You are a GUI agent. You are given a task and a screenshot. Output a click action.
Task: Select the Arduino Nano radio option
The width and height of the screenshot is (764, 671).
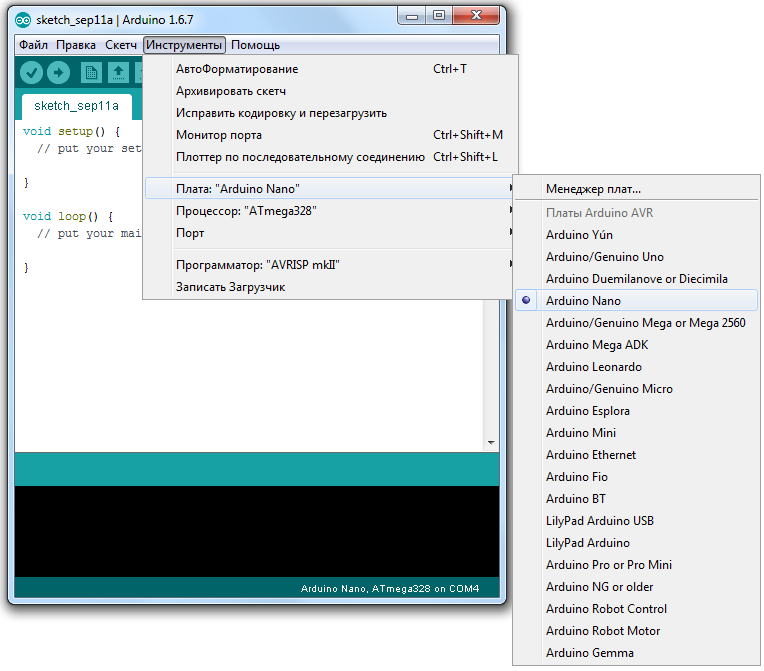pos(583,301)
